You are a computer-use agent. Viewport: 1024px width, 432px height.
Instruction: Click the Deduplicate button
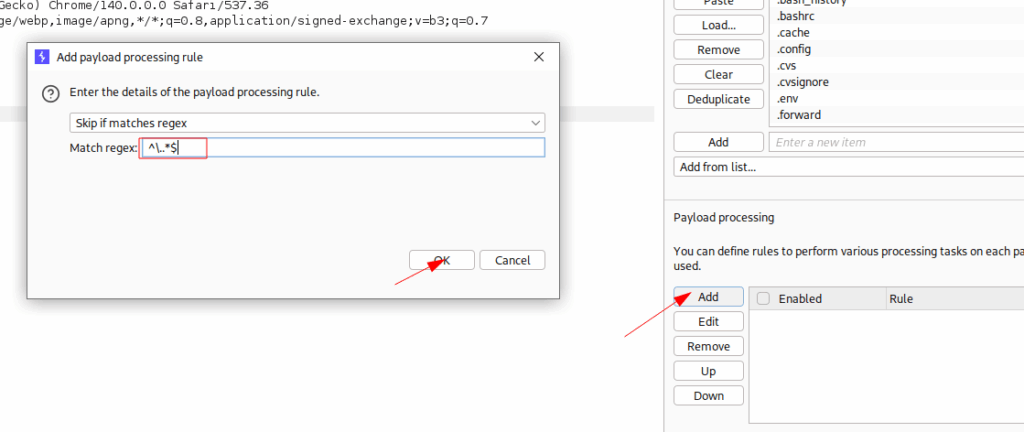710,99
